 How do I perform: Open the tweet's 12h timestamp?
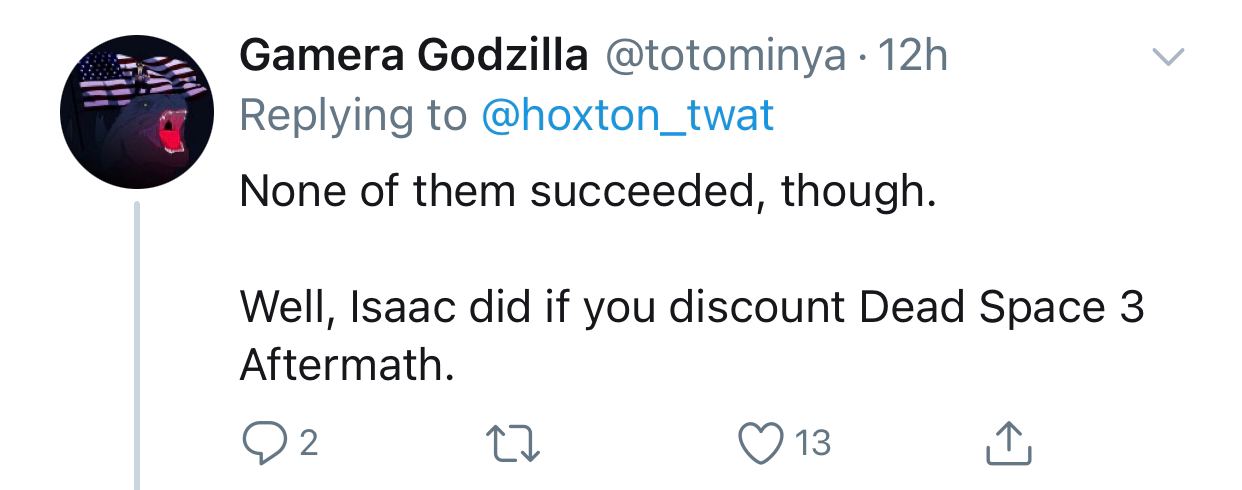click(911, 57)
